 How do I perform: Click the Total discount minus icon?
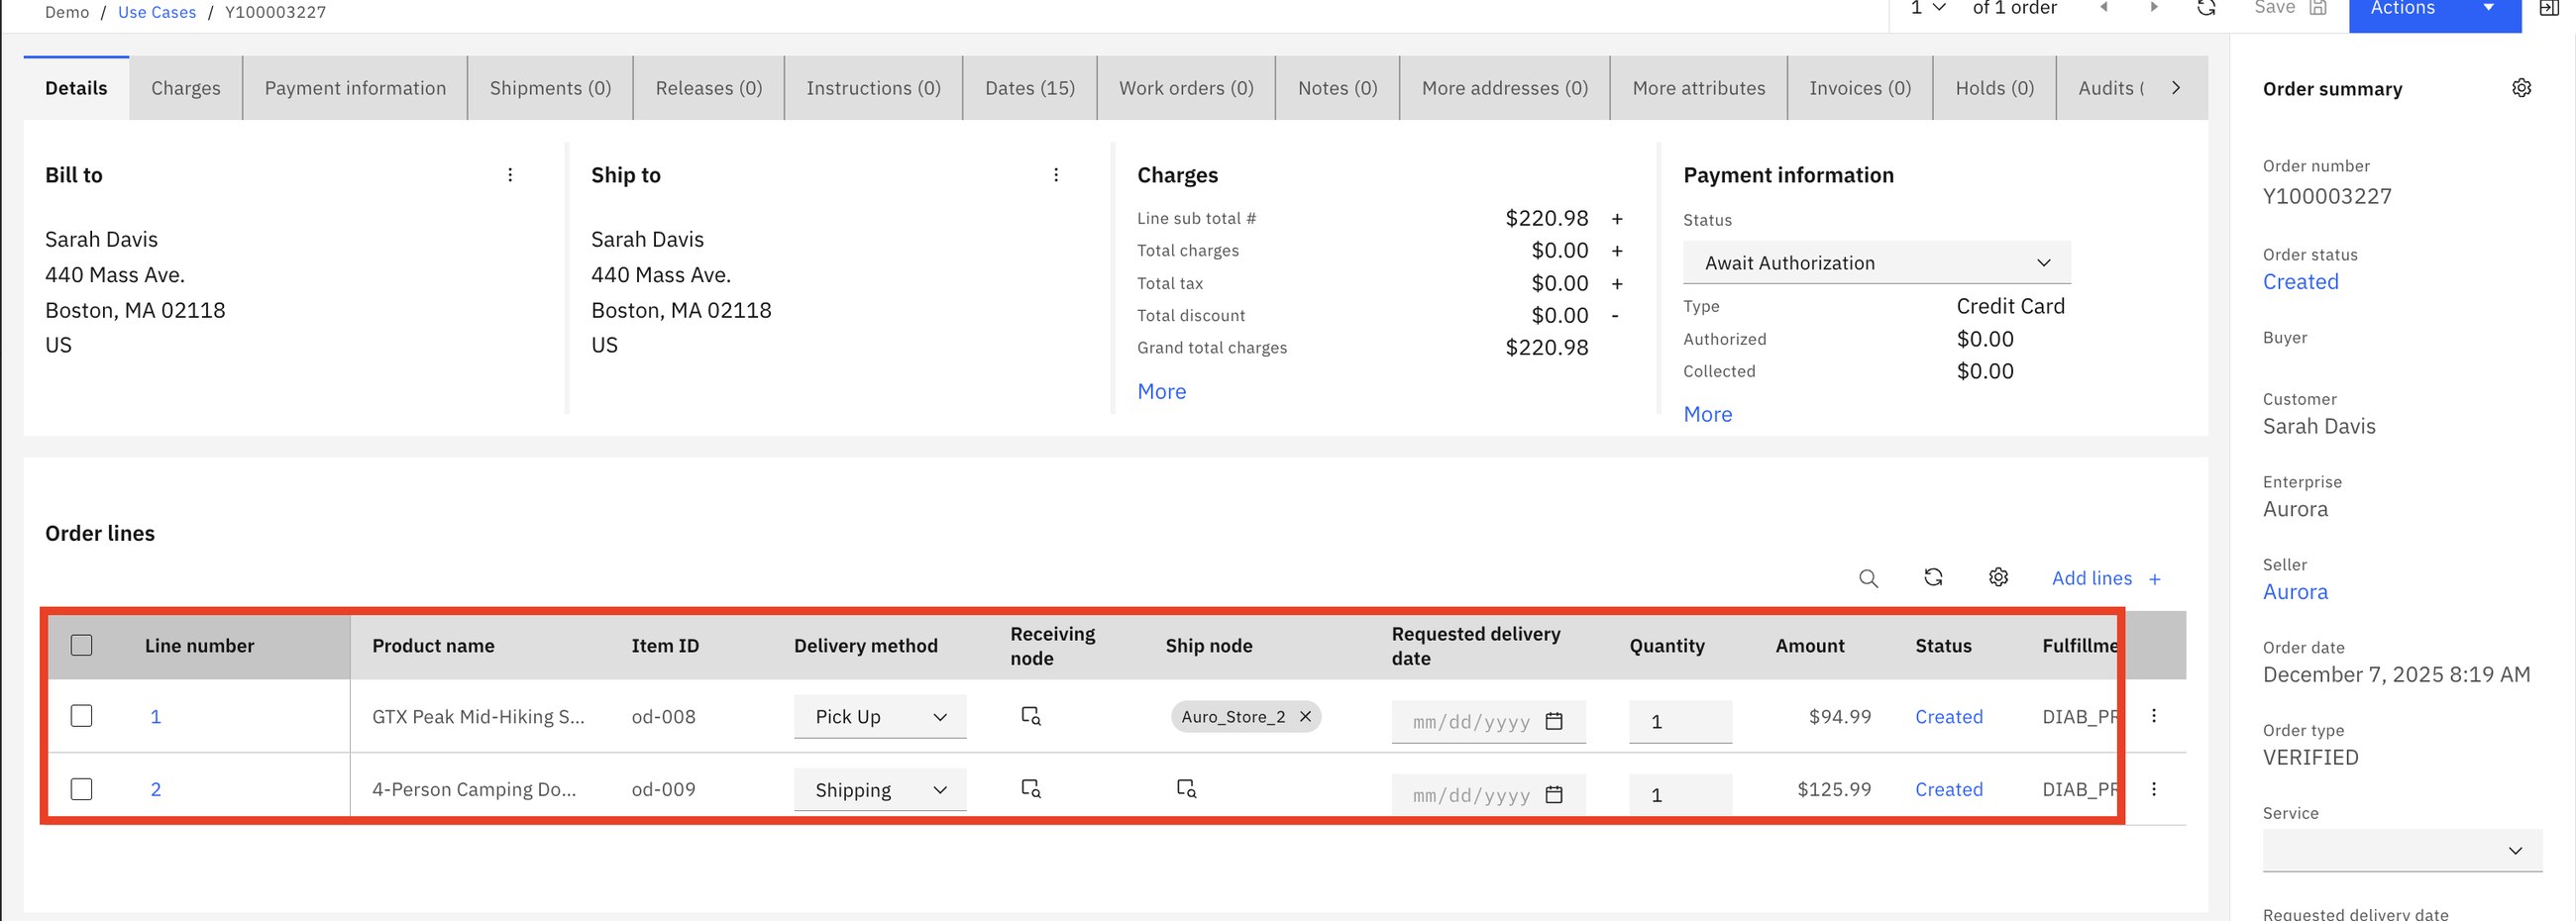(x=1615, y=315)
